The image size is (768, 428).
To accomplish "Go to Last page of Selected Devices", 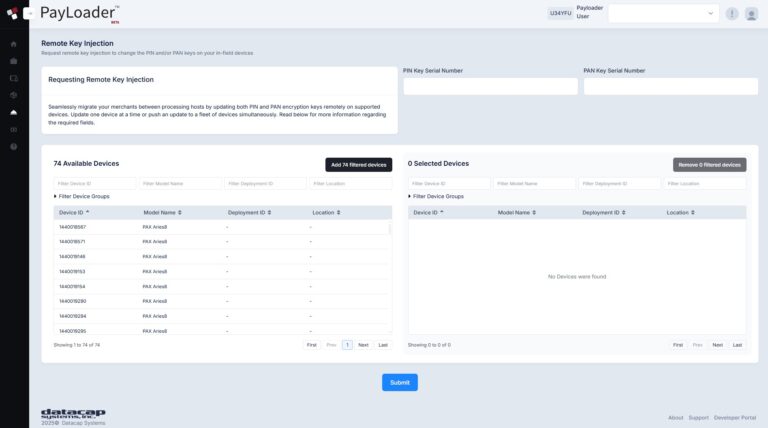I will pyautogui.click(x=737, y=345).
